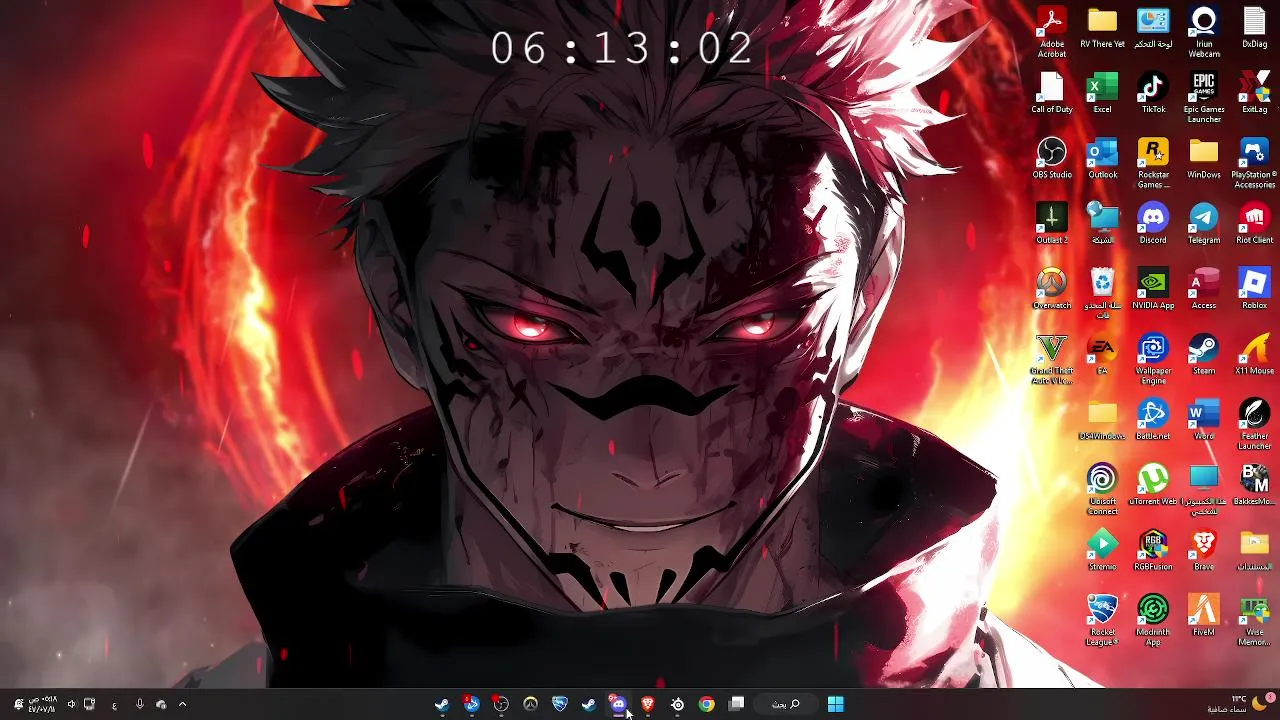The height and width of the screenshot is (720, 1280).
Task: Launch uTorrent Web
Action: (x=1153, y=483)
